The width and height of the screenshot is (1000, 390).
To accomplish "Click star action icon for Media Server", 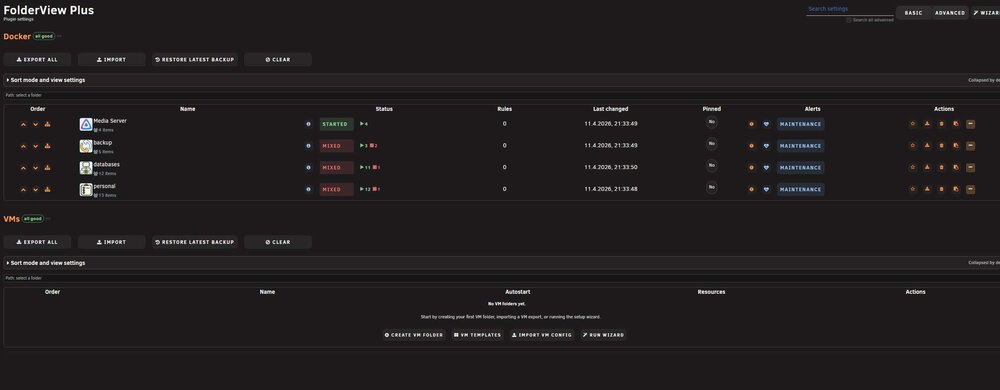I will [x=913, y=124].
